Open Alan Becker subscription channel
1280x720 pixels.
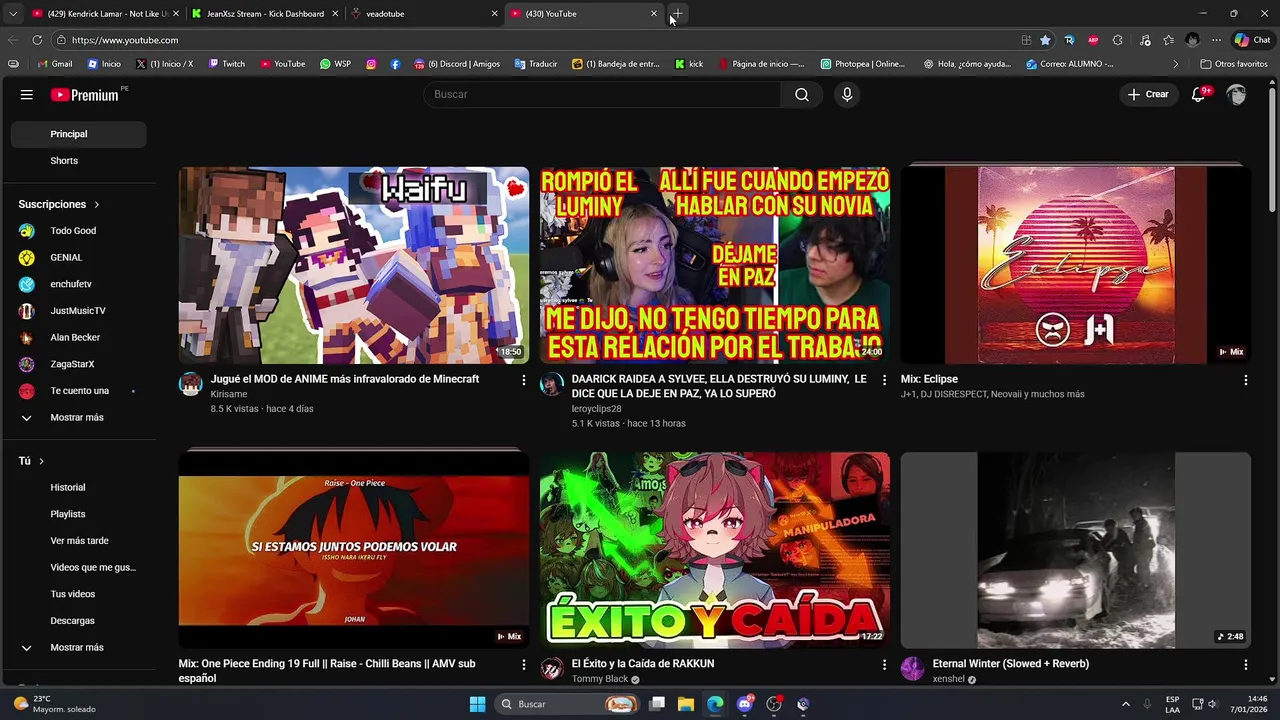tap(78, 338)
